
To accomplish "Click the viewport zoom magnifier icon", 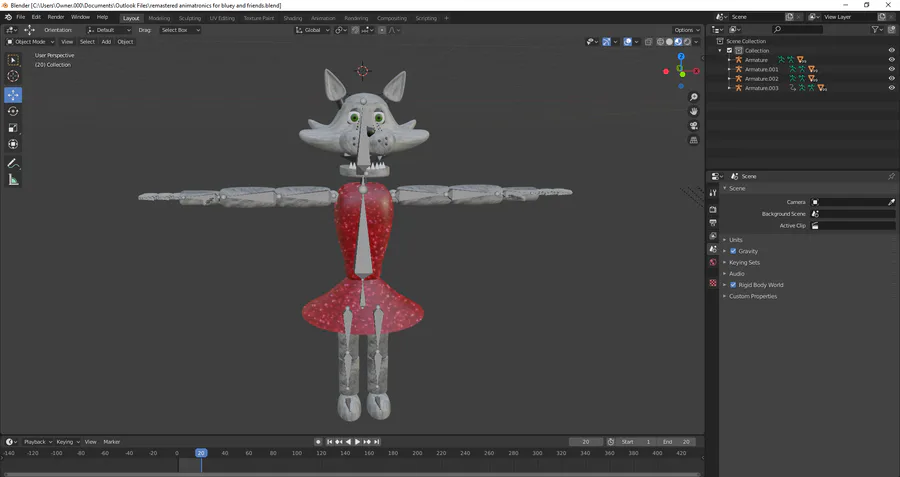I will (x=693, y=97).
